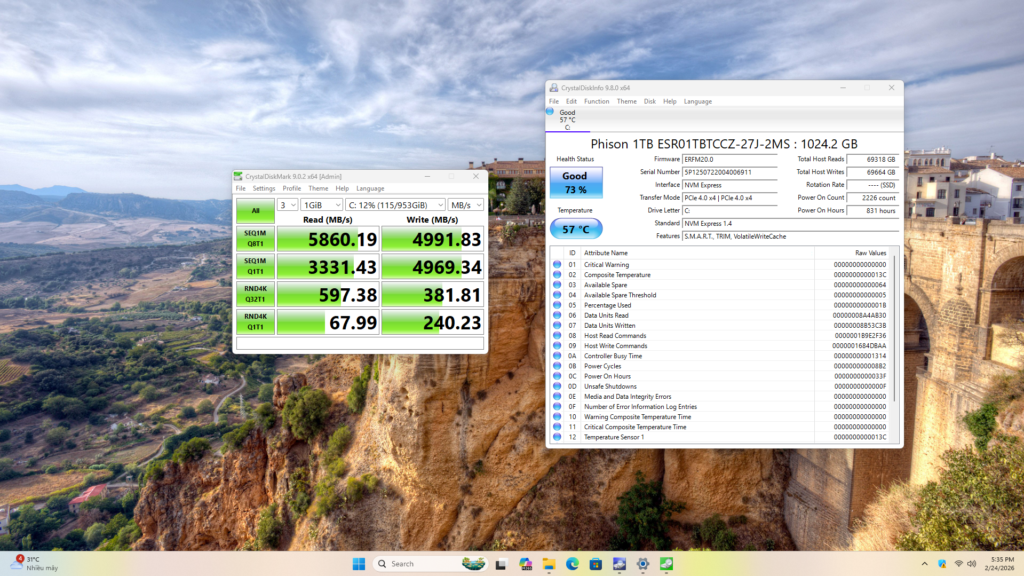The height and width of the screenshot is (576, 1024).
Task: Expand the 1GiB test size dropdown
Action: coord(321,204)
